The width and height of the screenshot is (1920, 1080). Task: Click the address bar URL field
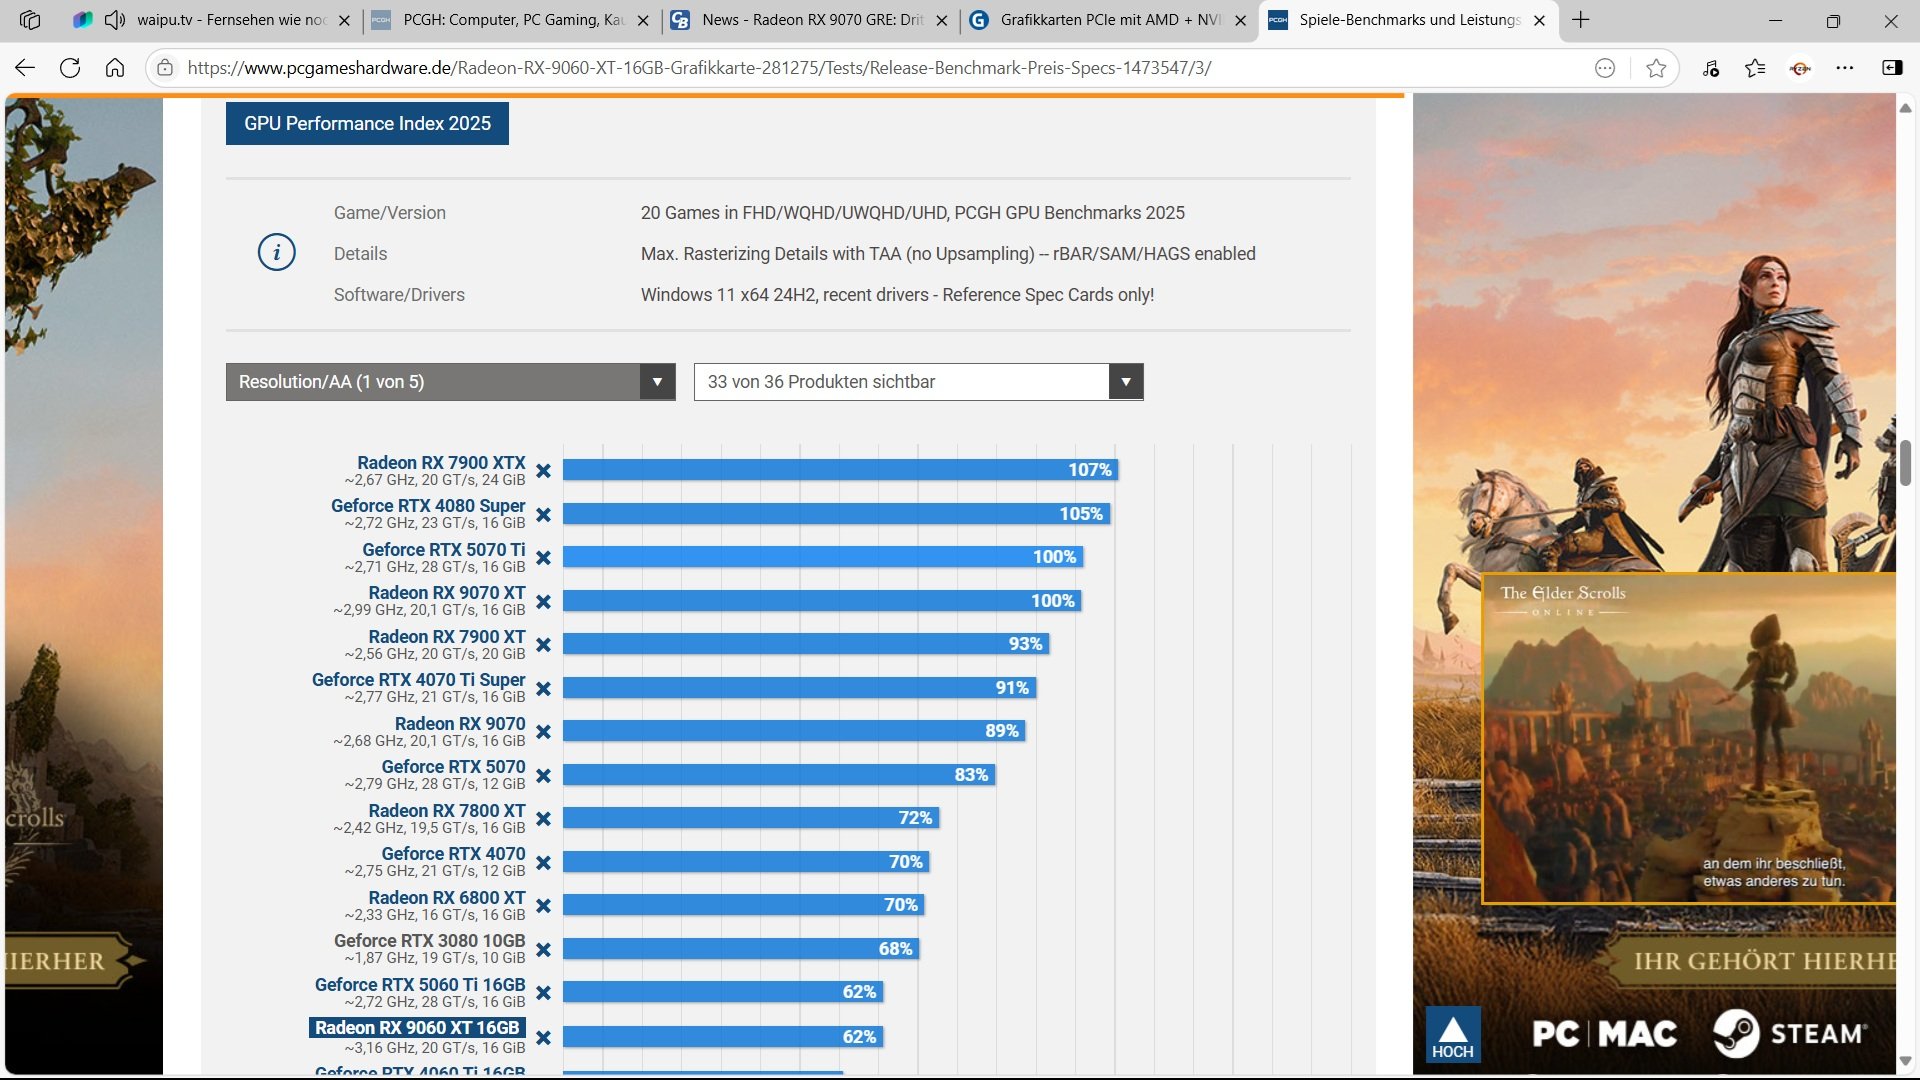pyautogui.click(x=700, y=68)
